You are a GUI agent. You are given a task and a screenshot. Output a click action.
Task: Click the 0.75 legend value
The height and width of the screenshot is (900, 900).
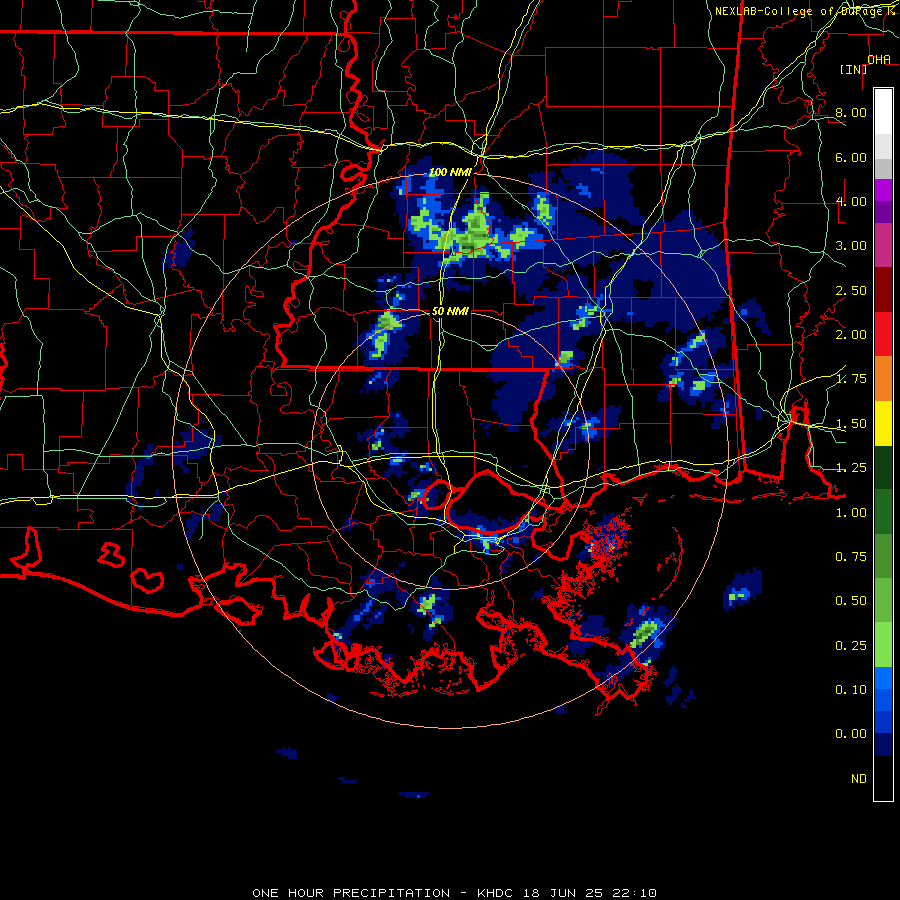click(x=851, y=557)
